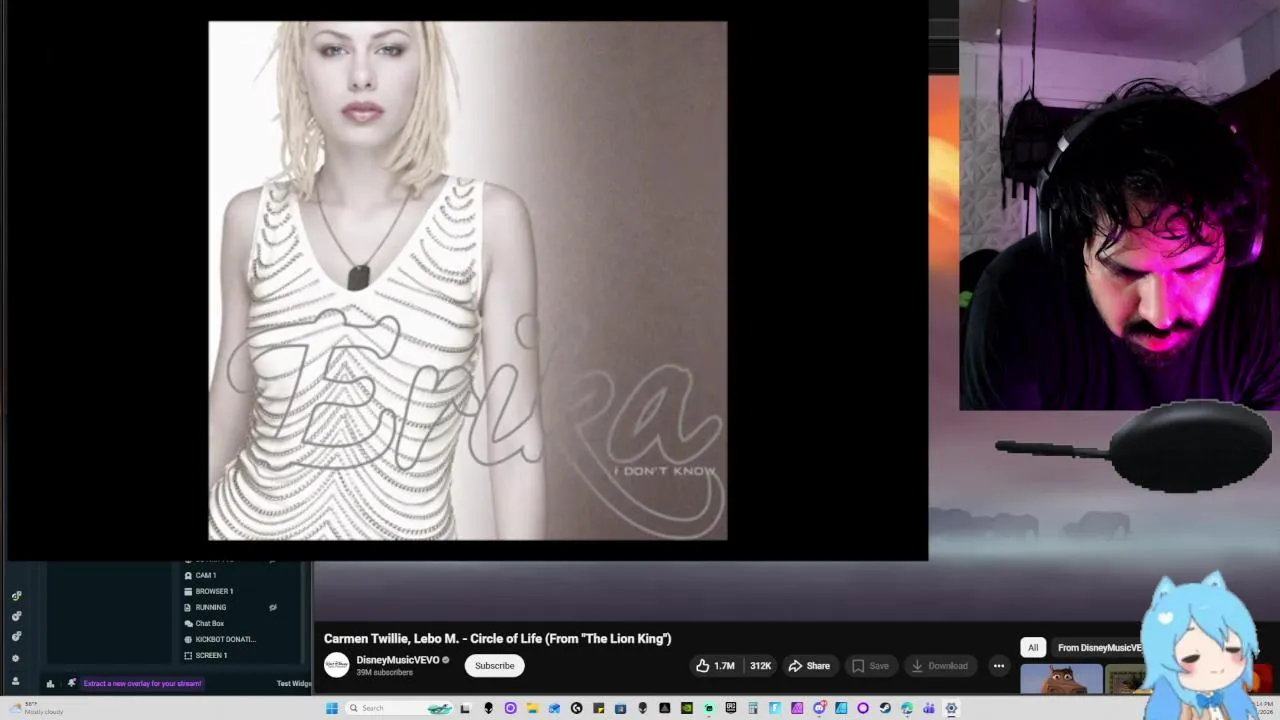1280x720 pixels.
Task: Save the video to a playlist
Action: (870, 666)
